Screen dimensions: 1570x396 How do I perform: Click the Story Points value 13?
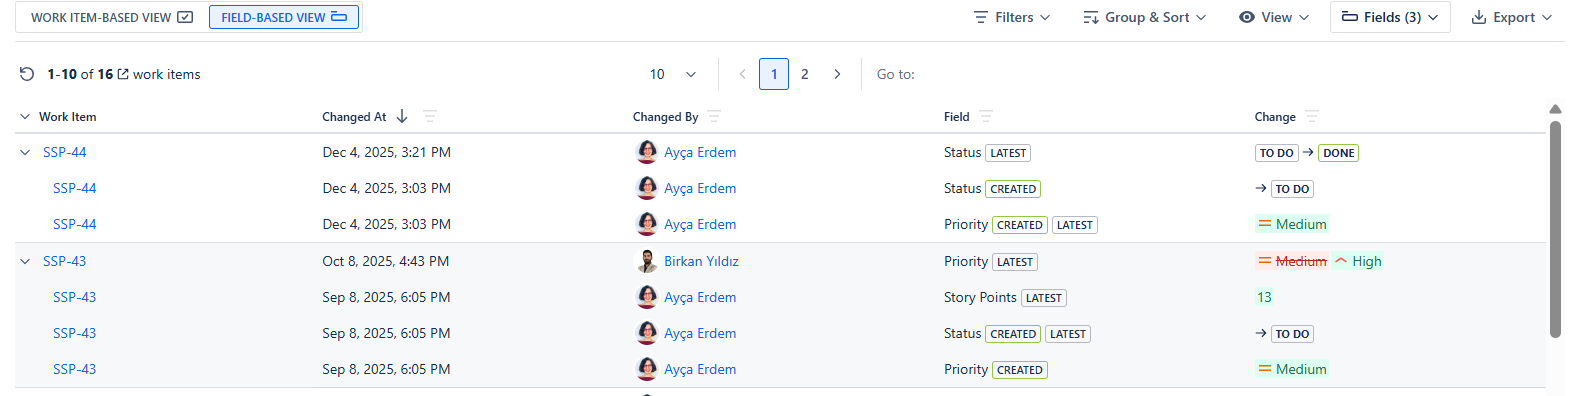(1264, 298)
